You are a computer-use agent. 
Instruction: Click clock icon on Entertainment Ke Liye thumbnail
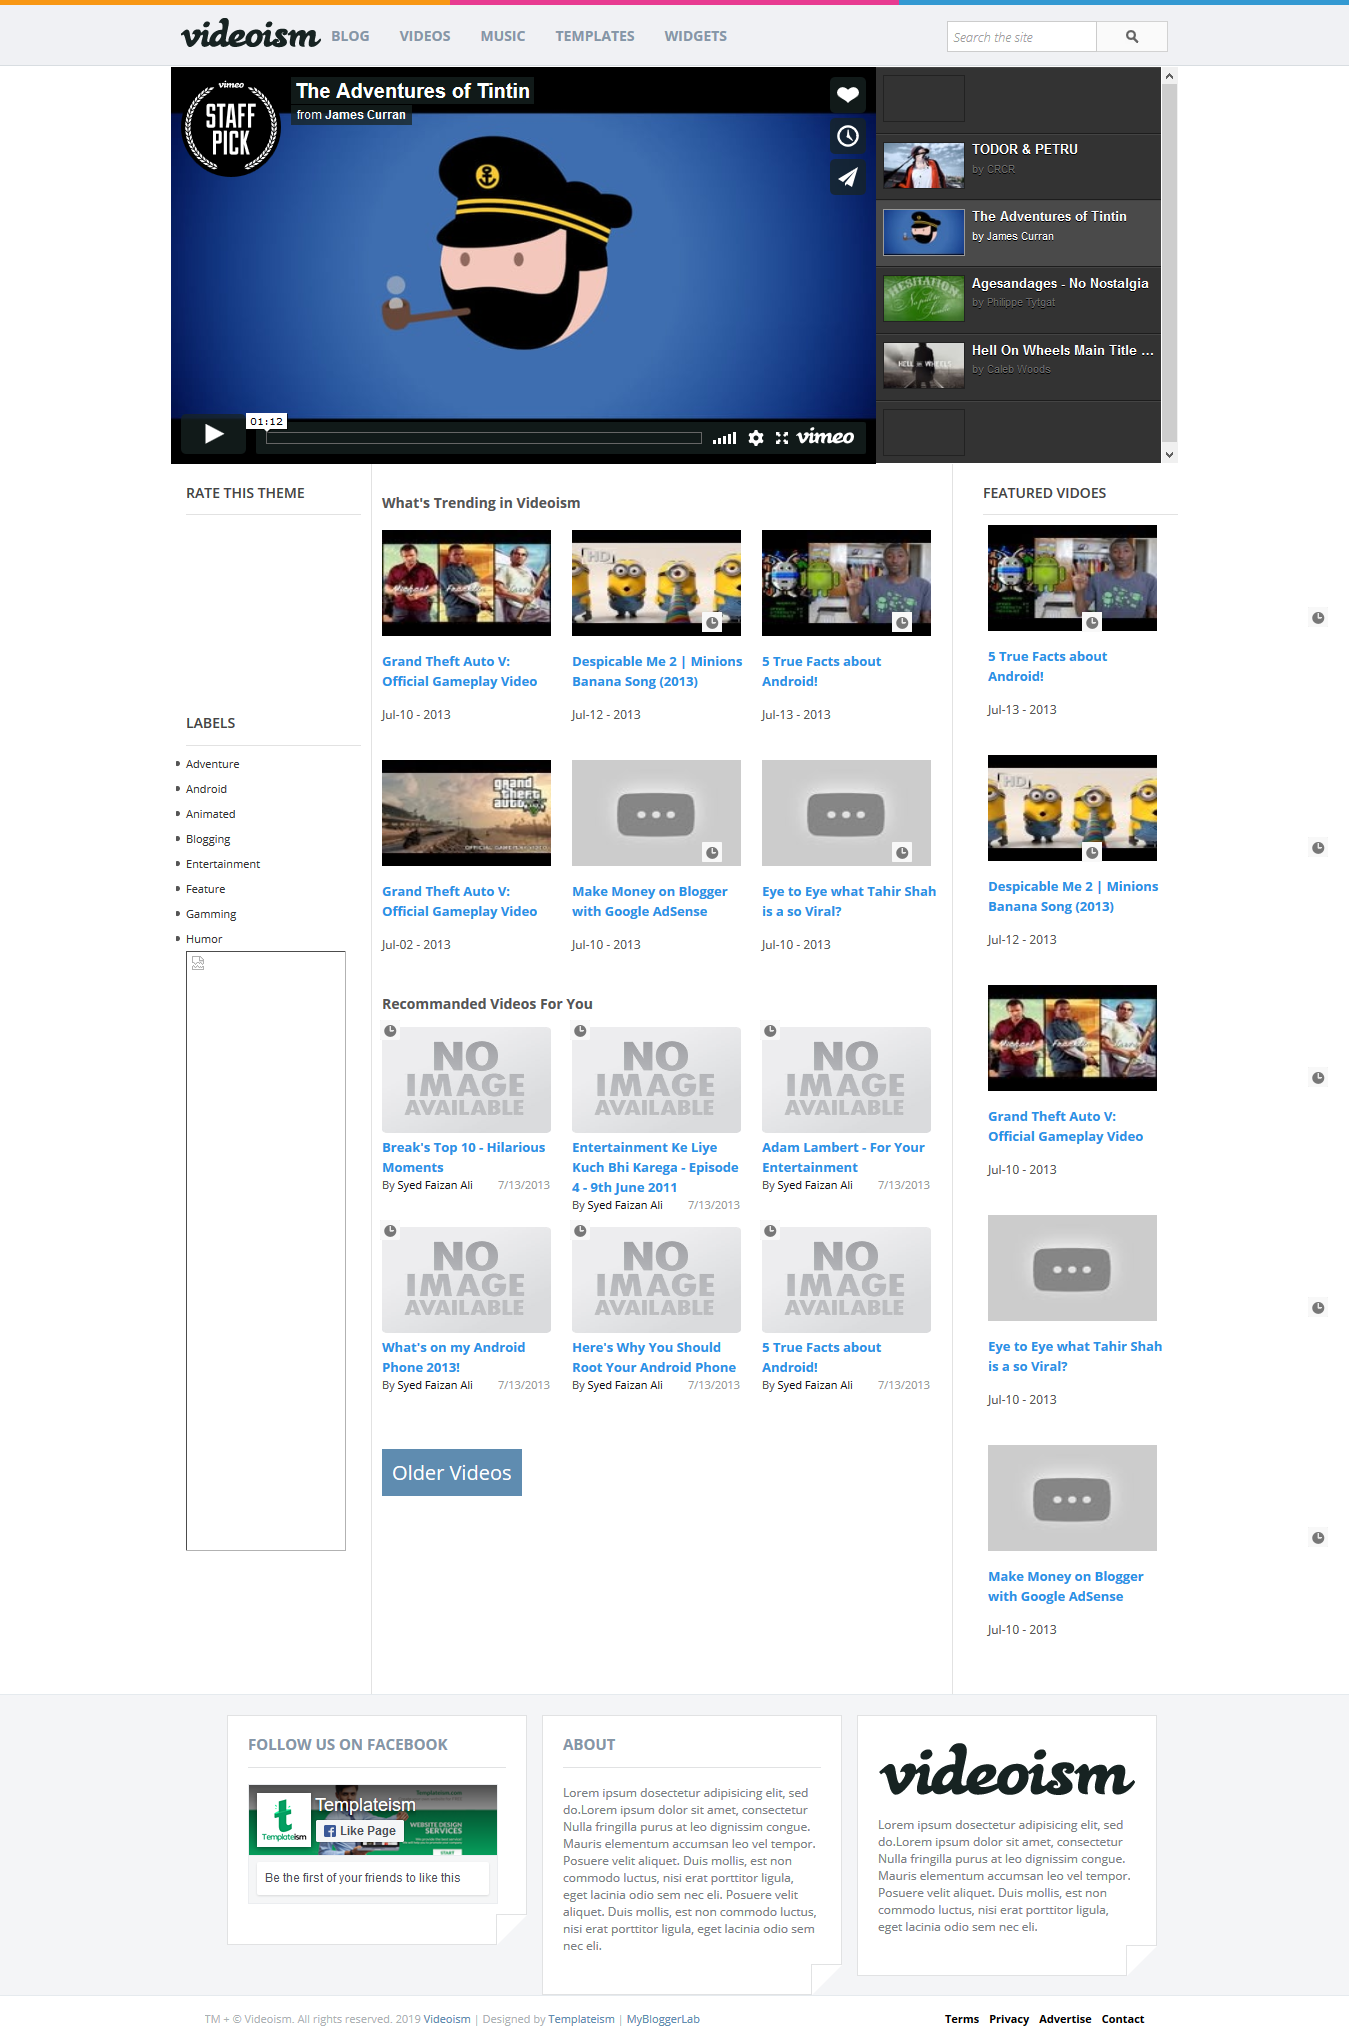[580, 1031]
